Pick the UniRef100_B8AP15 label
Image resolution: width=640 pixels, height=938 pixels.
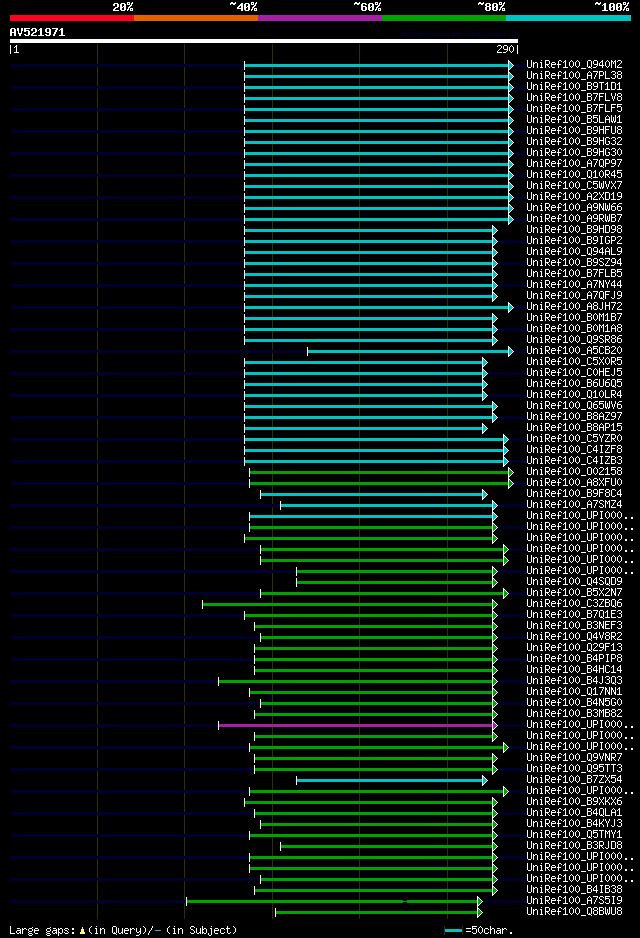574,428
